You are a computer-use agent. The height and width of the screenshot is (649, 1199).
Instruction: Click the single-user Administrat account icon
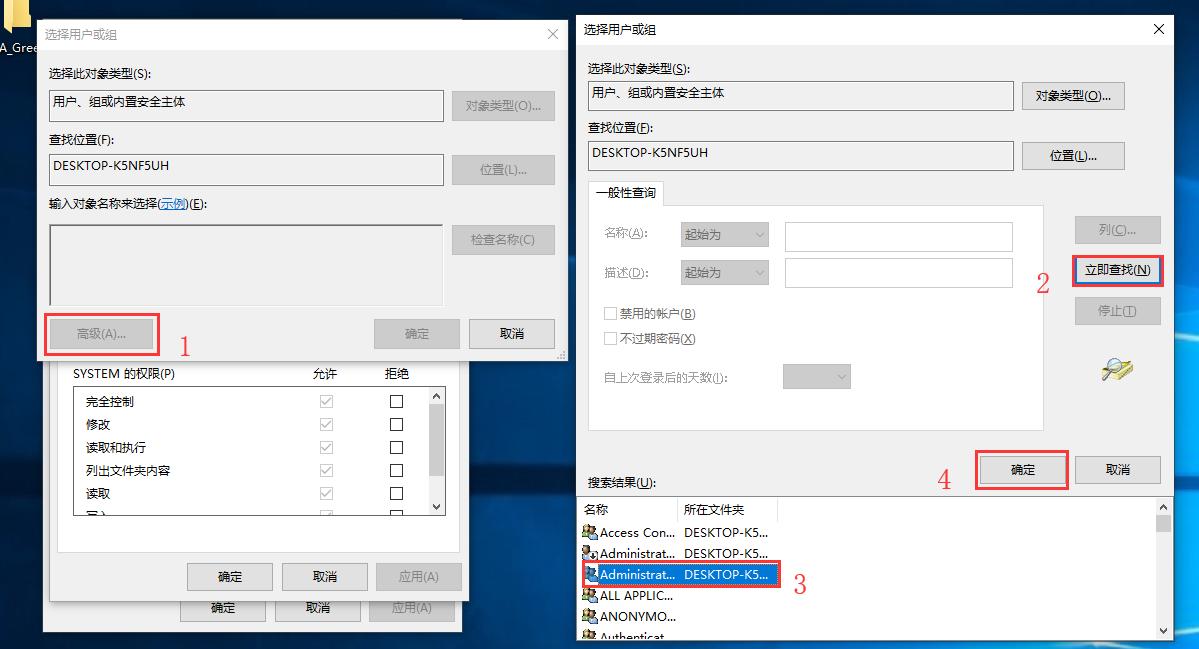pyautogui.click(x=591, y=553)
